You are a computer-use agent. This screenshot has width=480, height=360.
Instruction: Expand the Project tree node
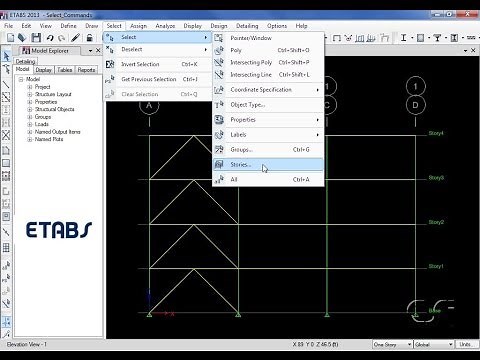coord(30,87)
